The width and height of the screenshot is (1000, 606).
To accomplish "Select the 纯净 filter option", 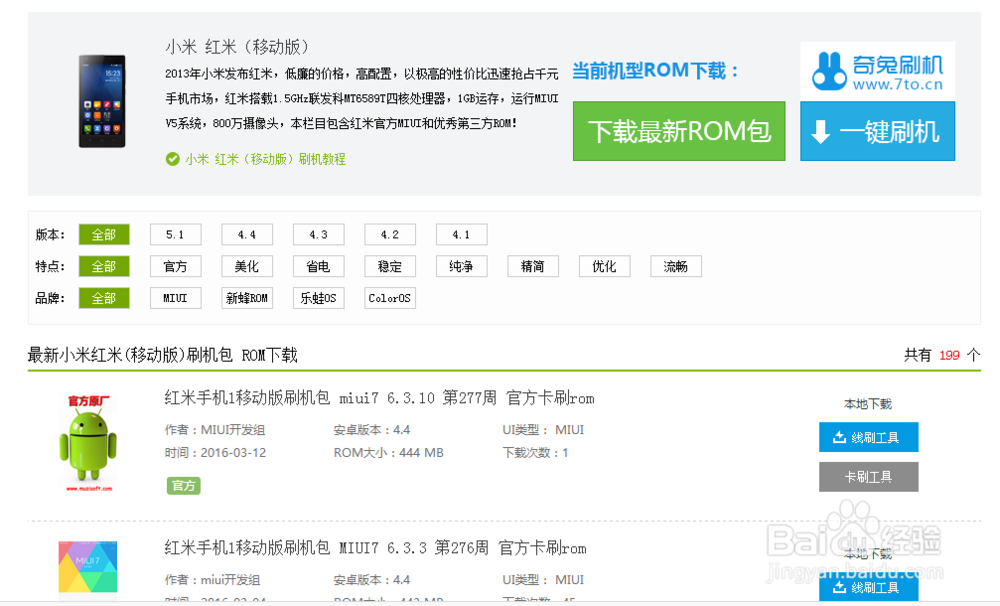I will [x=461, y=266].
